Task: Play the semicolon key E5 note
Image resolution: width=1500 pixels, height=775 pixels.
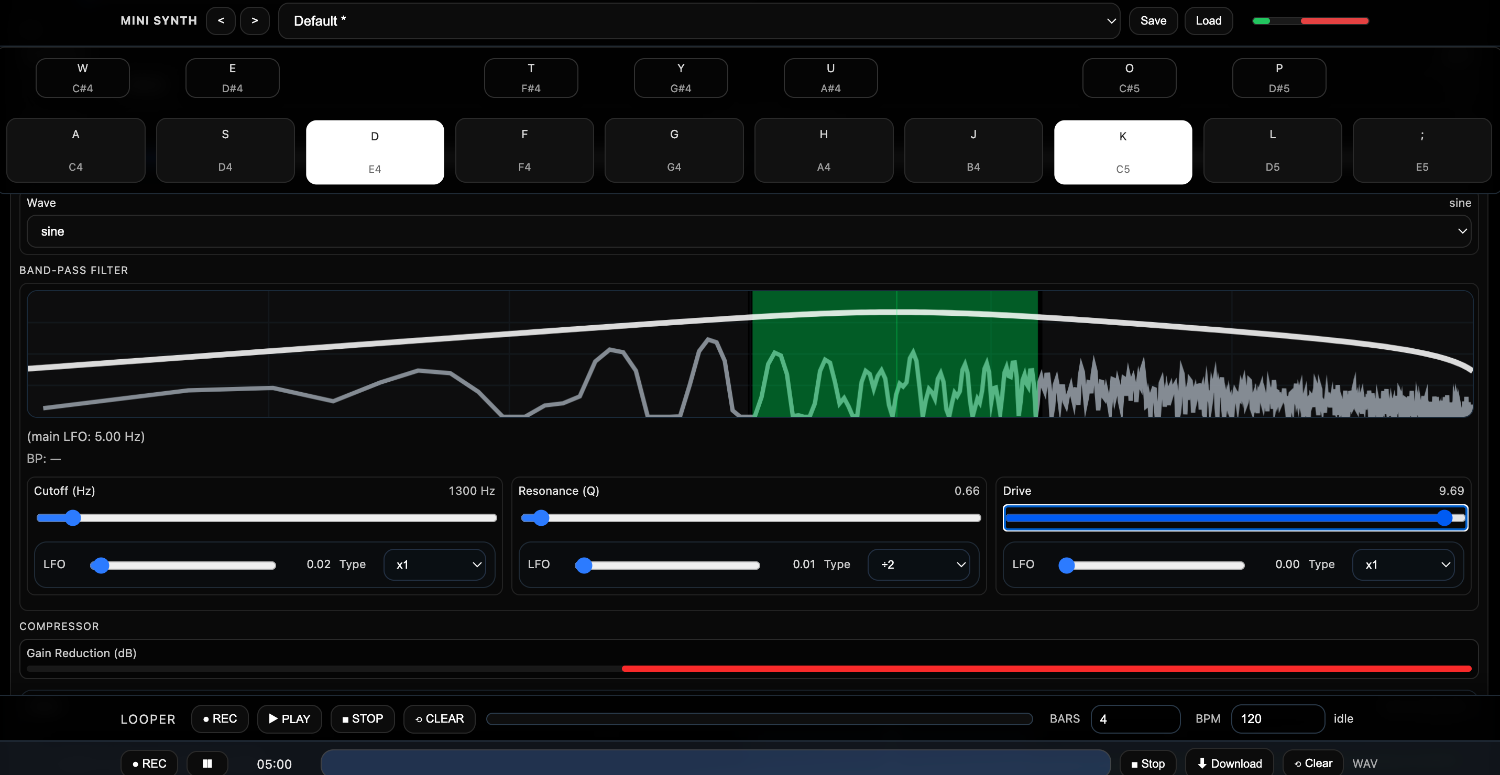Action: 1422,151
